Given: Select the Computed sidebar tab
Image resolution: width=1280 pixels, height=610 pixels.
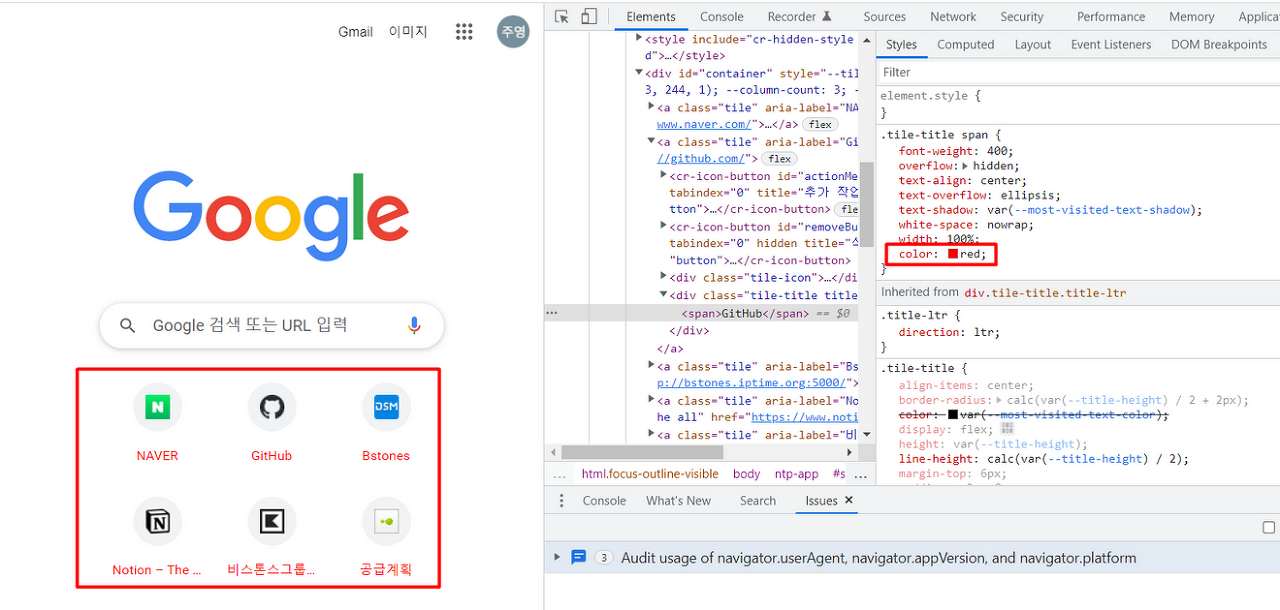Looking at the screenshot, I should pyautogui.click(x=966, y=45).
